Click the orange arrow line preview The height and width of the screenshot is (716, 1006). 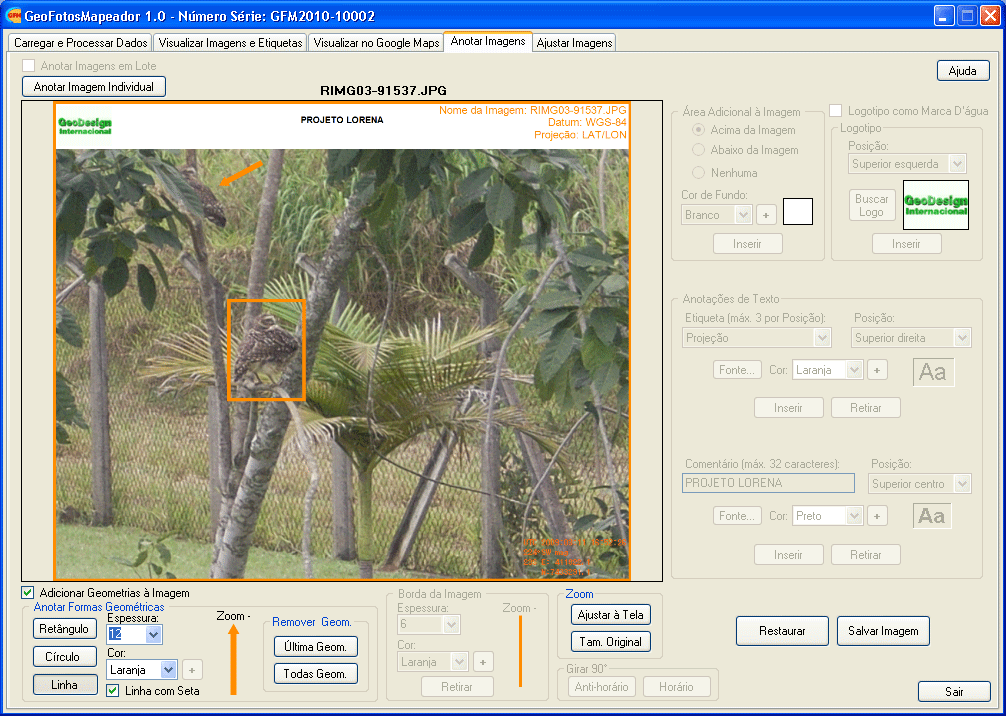233,659
